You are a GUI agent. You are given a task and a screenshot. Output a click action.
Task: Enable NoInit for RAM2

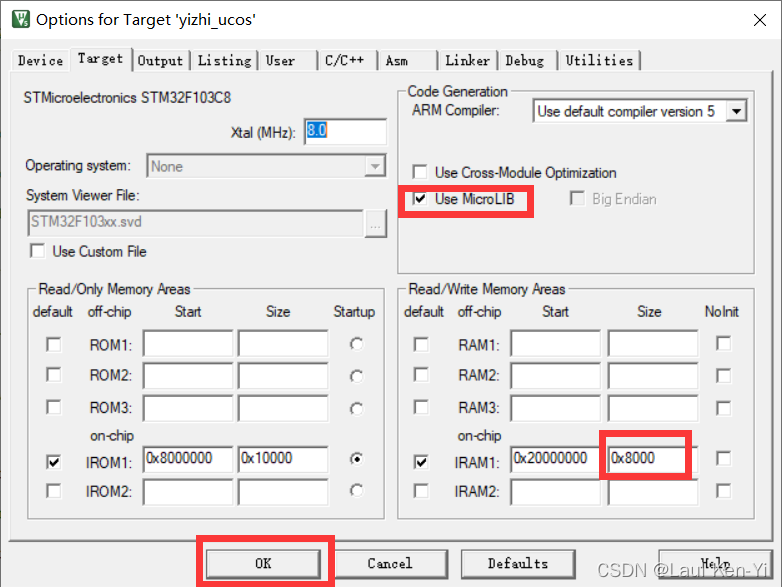click(x=723, y=376)
